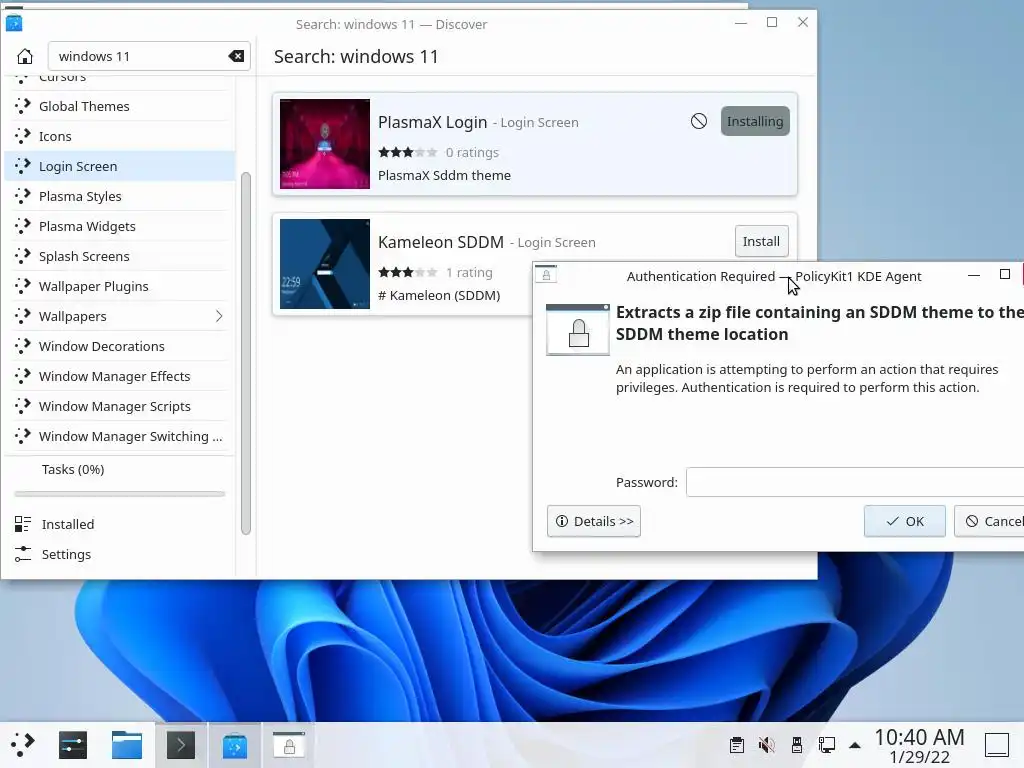Open System Settings from taskbar
The height and width of the screenshot is (768, 1024).
coord(72,744)
